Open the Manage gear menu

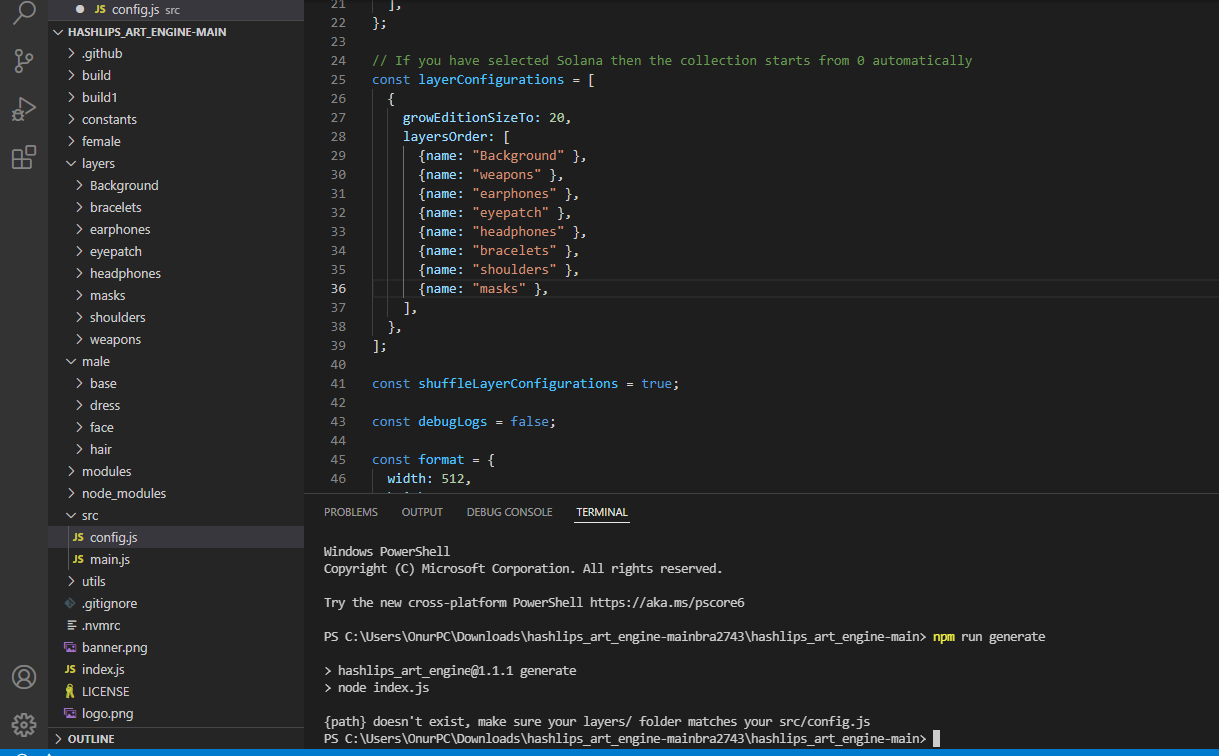pos(23,724)
